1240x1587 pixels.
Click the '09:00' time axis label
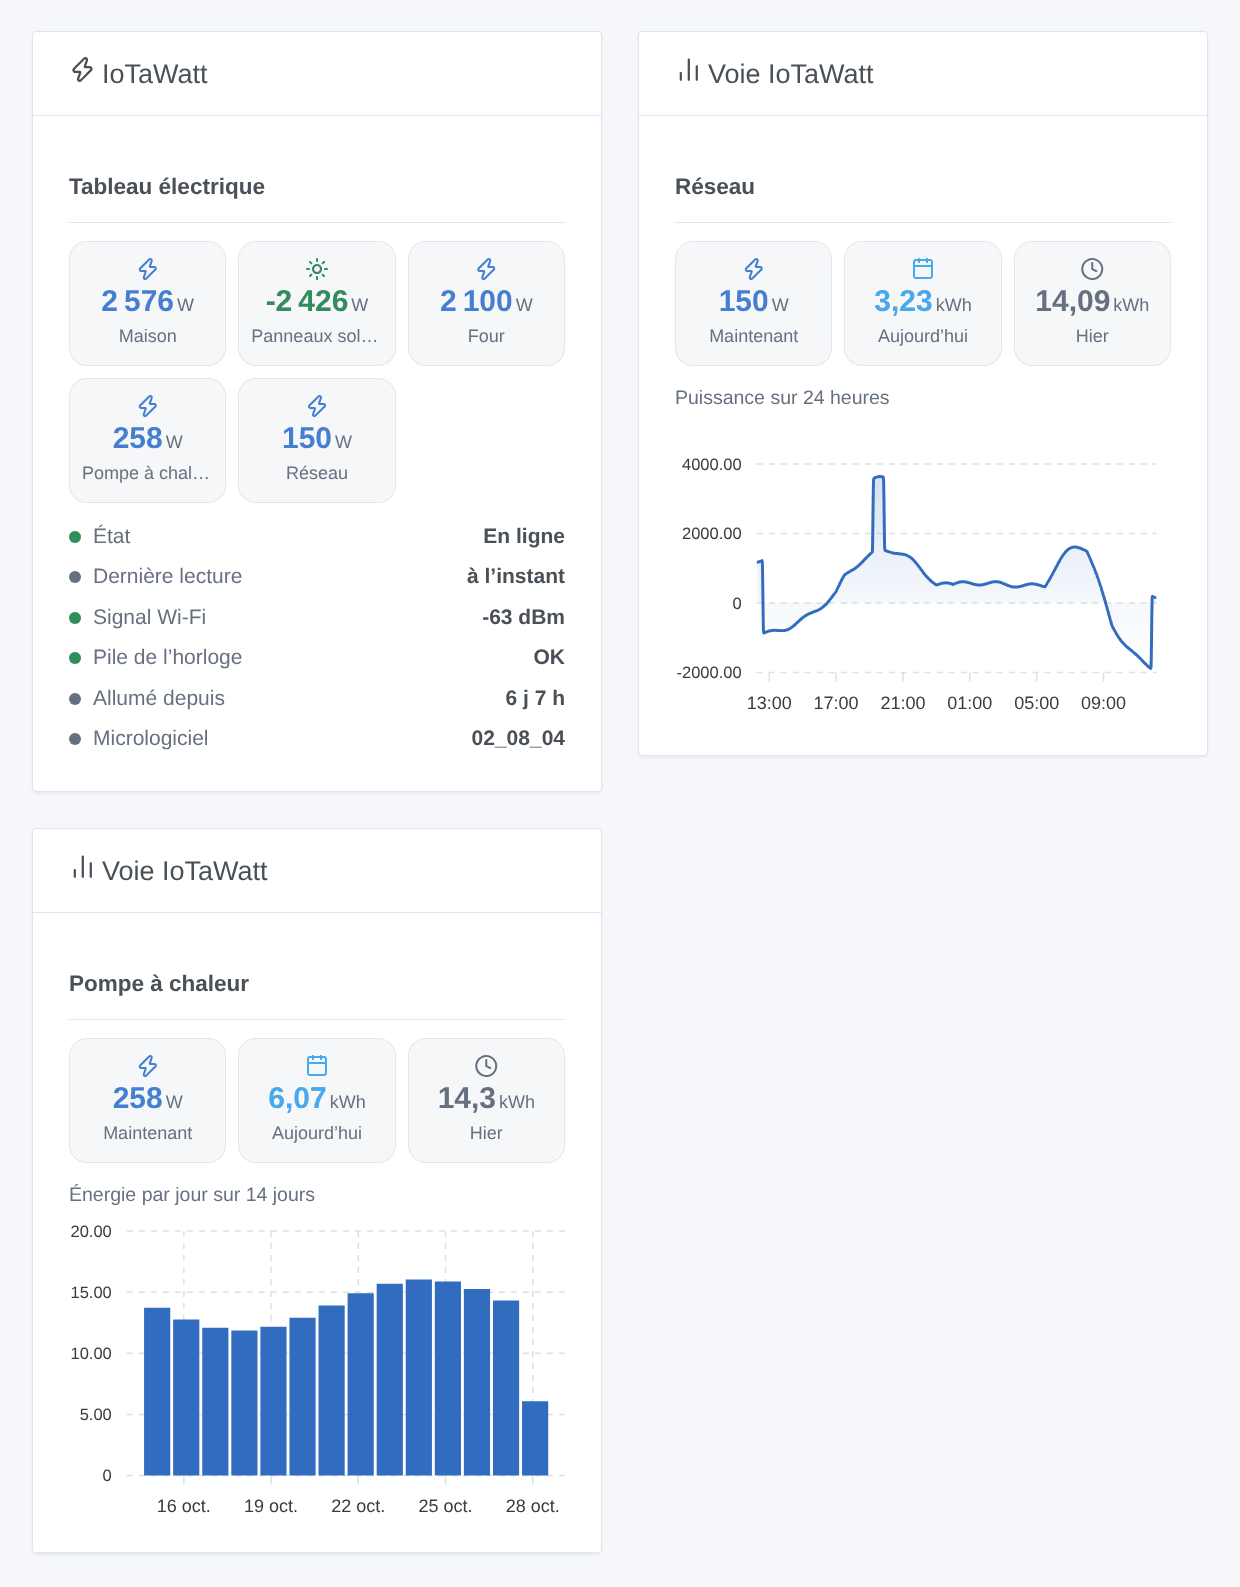pyautogui.click(x=1104, y=703)
